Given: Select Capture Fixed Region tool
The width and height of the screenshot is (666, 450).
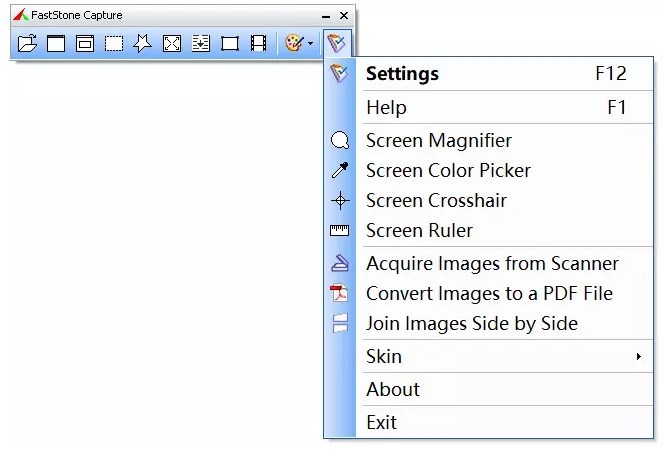Looking at the screenshot, I should 230,43.
